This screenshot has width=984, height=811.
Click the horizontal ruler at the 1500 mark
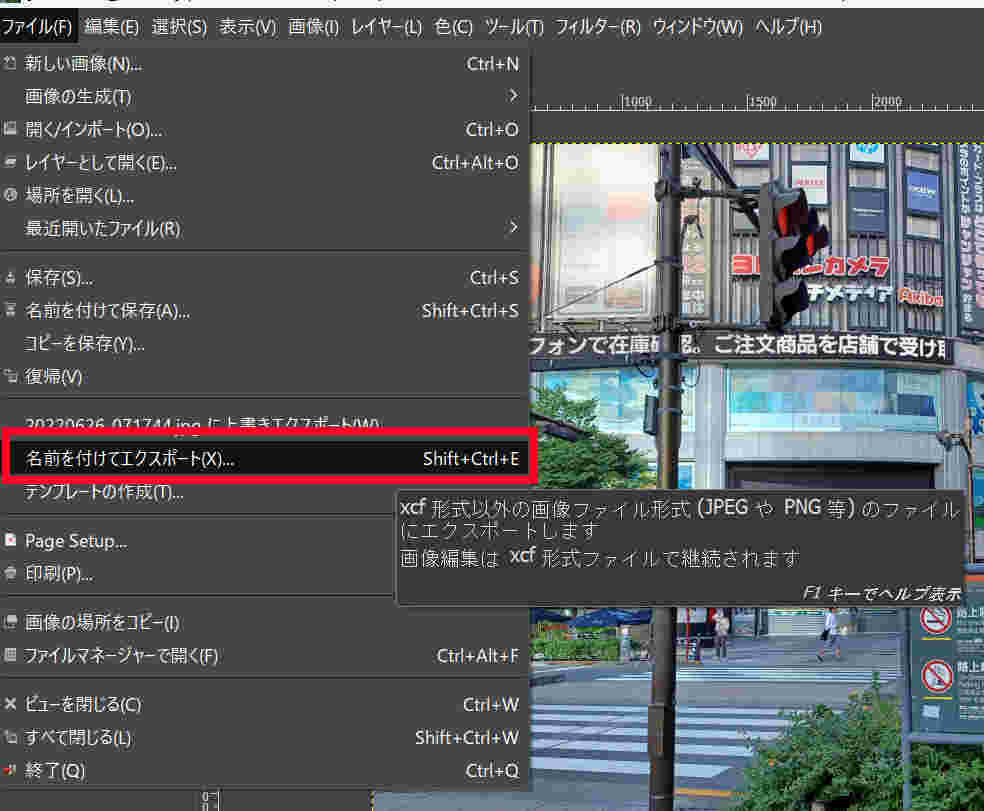coord(762,103)
